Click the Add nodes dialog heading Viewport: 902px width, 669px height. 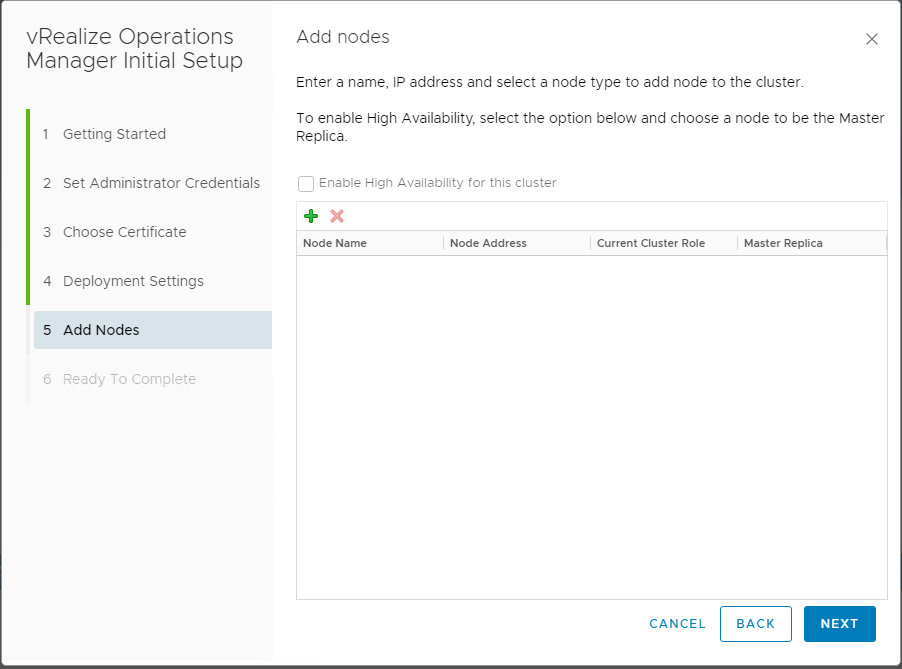(x=343, y=37)
